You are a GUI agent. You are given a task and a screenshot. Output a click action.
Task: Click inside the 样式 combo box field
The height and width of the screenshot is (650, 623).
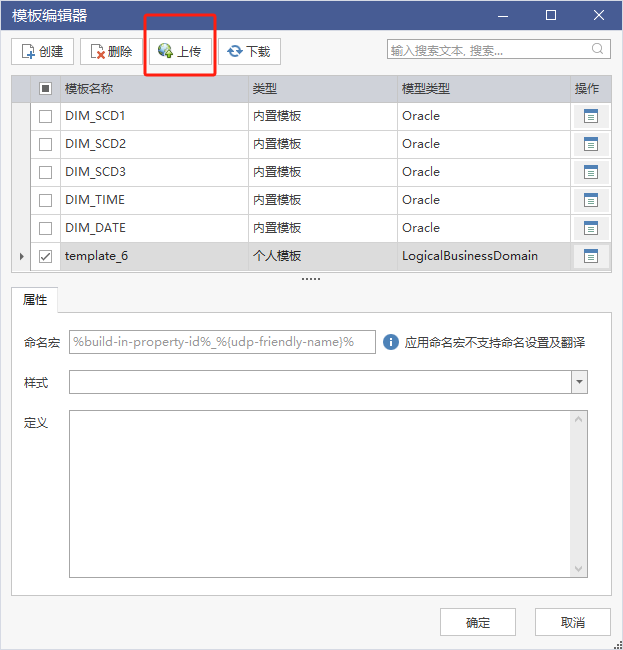[320, 382]
